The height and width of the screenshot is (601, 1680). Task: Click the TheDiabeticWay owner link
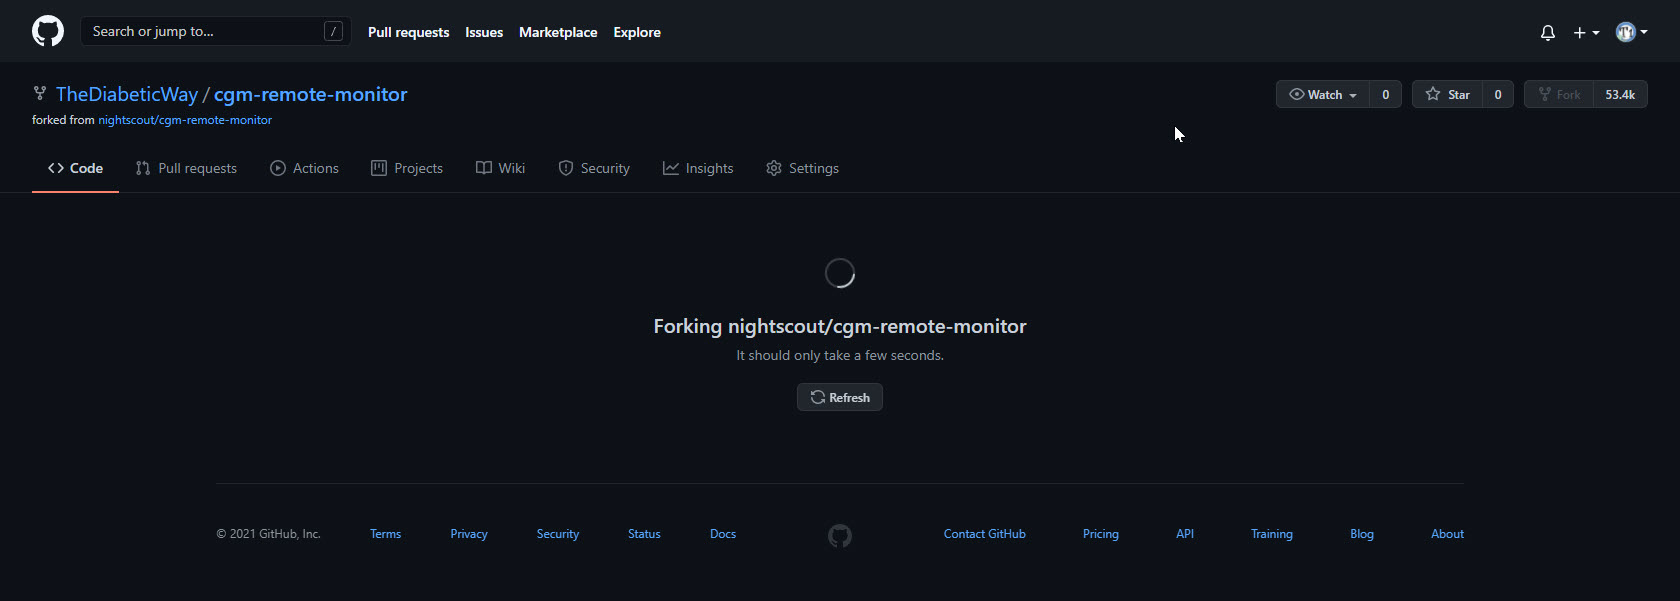(x=127, y=94)
